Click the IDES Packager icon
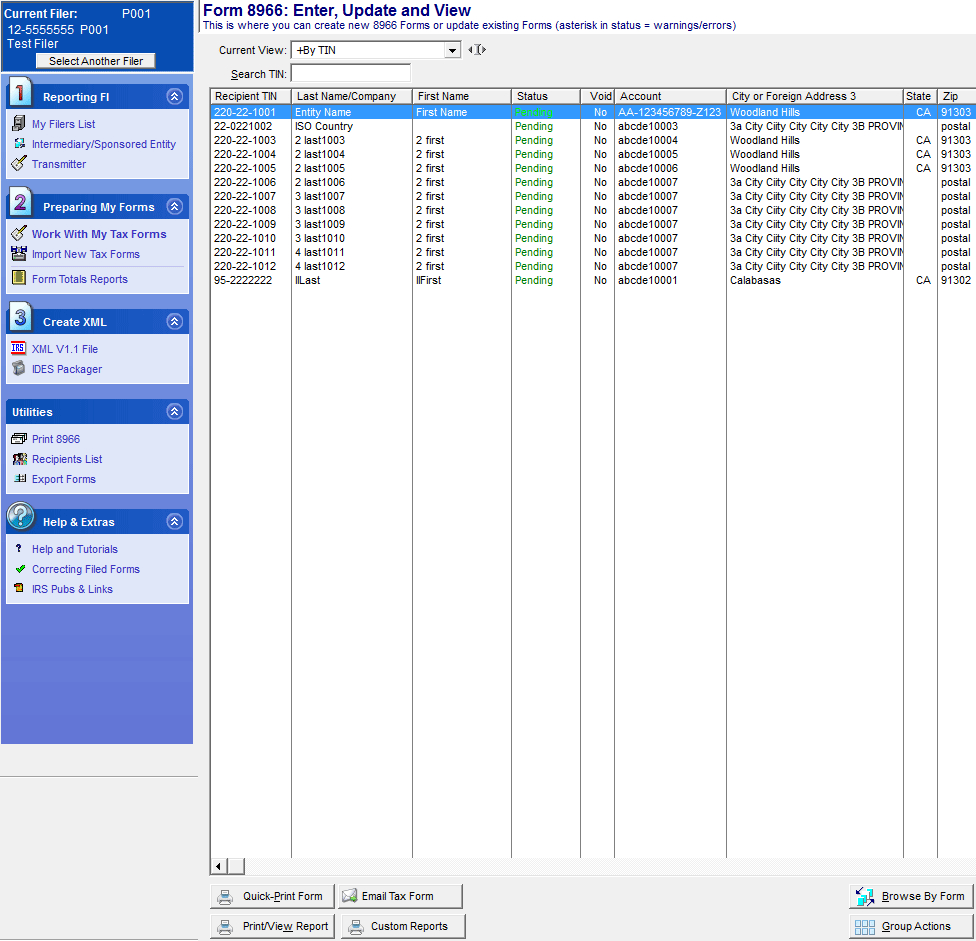This screenshot has height=941, width=976. point(19,368)
